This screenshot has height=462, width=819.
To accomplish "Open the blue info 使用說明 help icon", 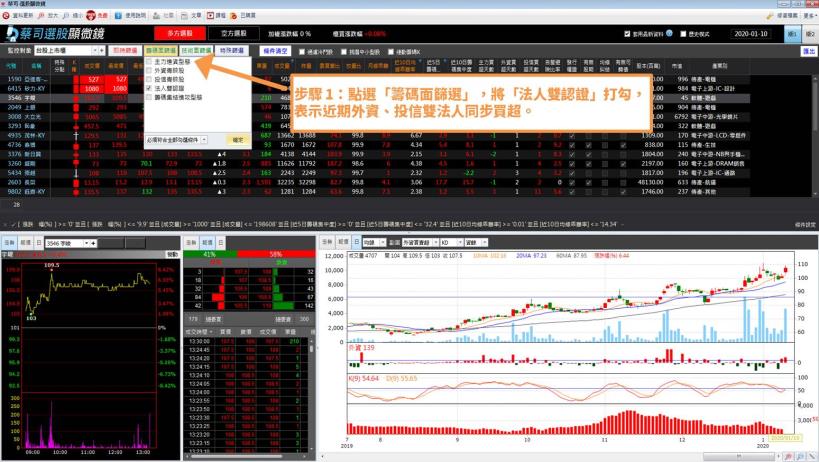I will [118, 16].
